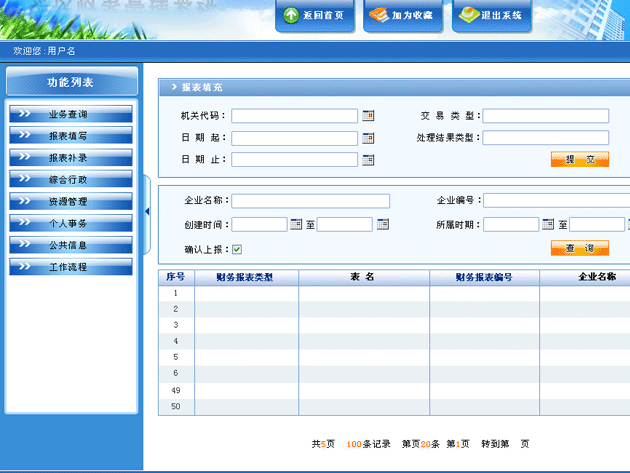Open calendar icon after 所属时期 start field

coord(548,224)
